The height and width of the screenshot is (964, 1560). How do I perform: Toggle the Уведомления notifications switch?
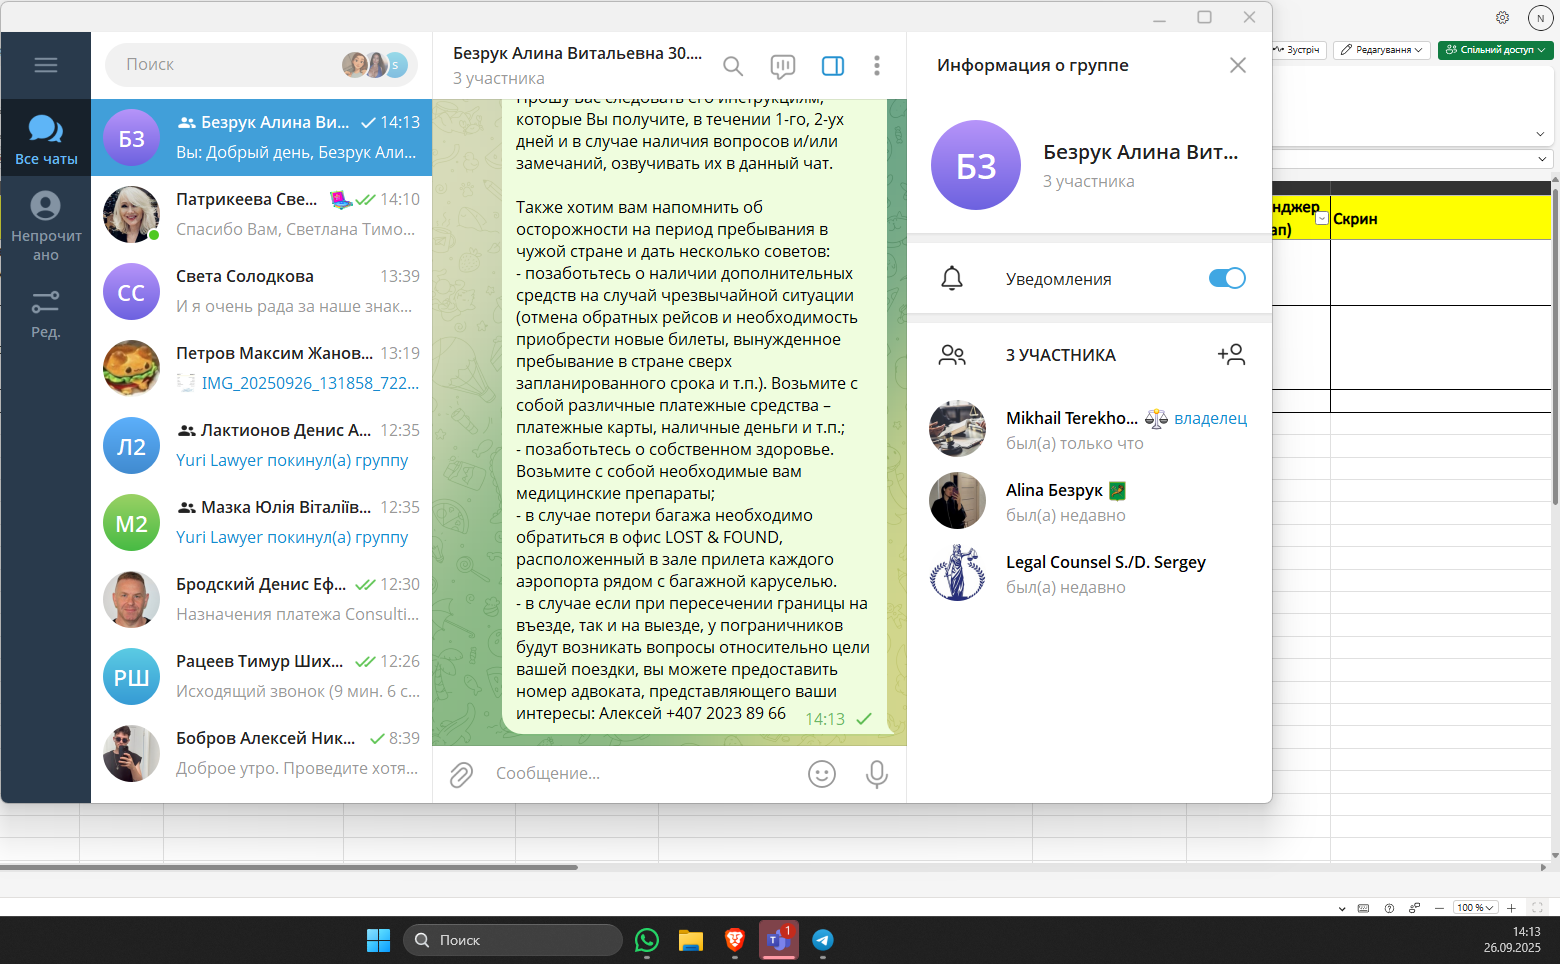click(1227, 278)
